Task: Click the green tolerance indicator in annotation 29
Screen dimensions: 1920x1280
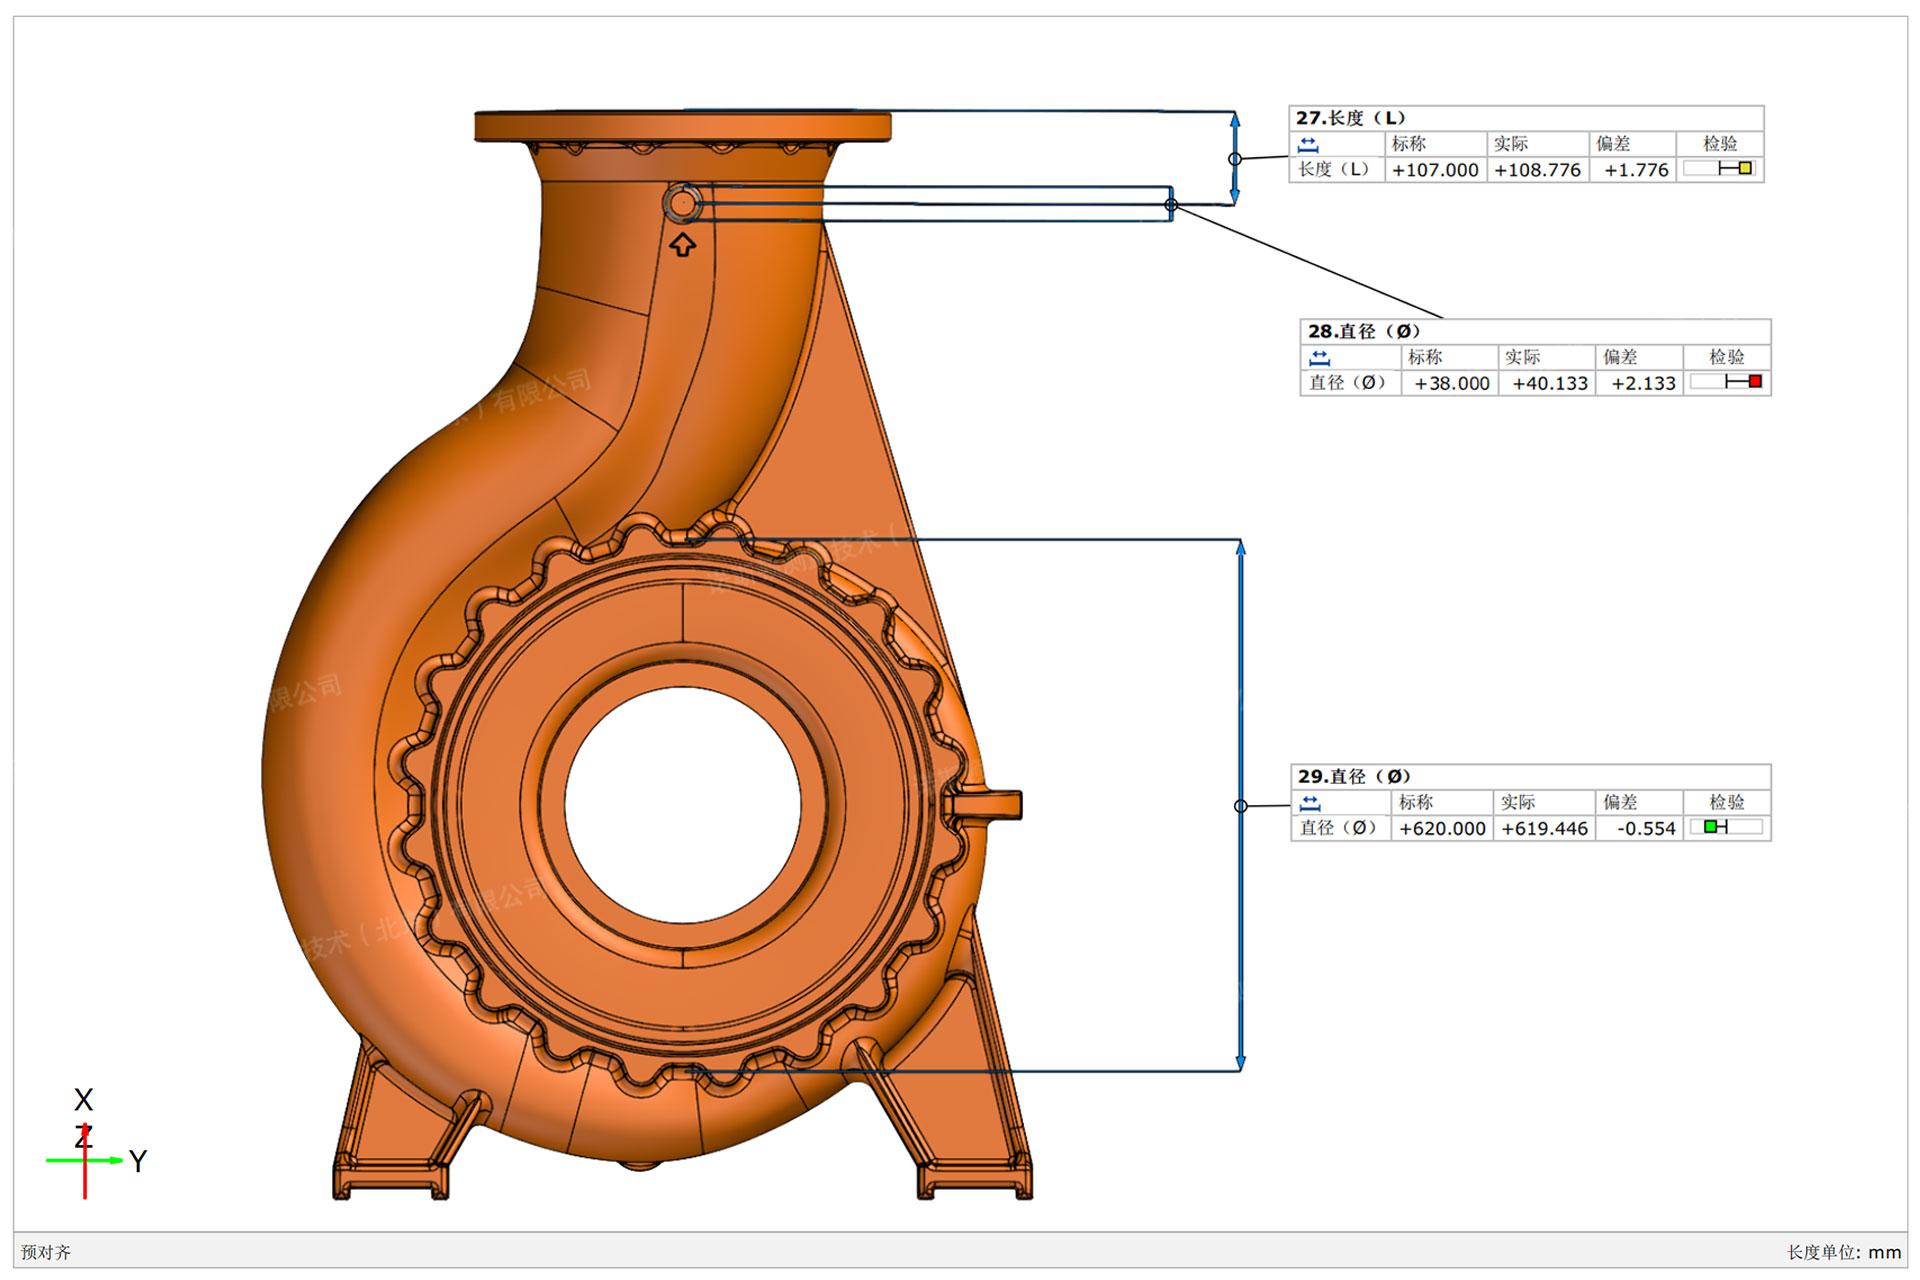Action: click(x=1711, y=826)
